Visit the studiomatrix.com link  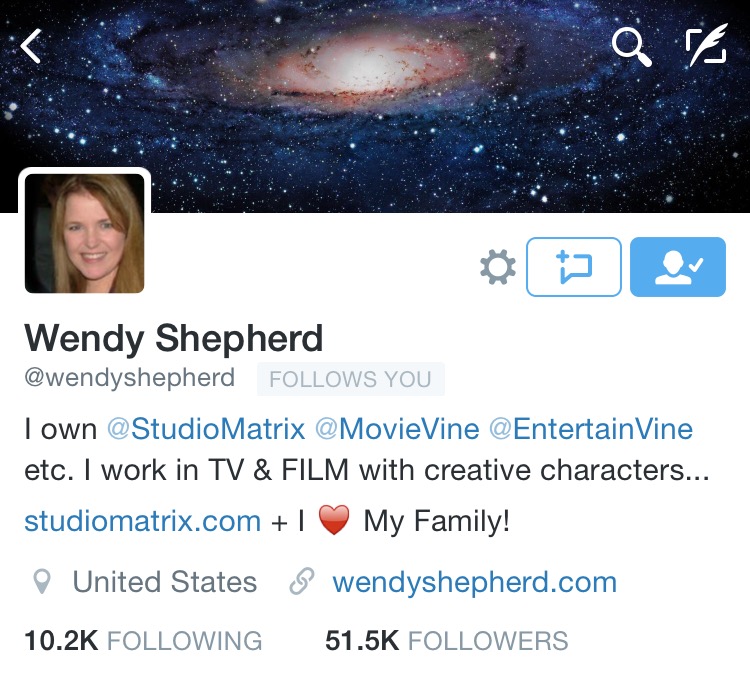pyautogui.click(x=143, y=521)
